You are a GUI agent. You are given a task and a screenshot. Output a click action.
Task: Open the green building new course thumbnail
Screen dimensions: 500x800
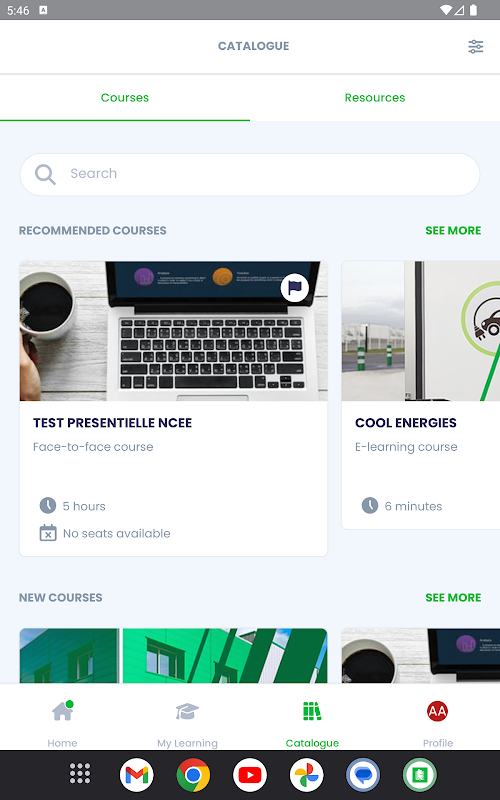173,656
